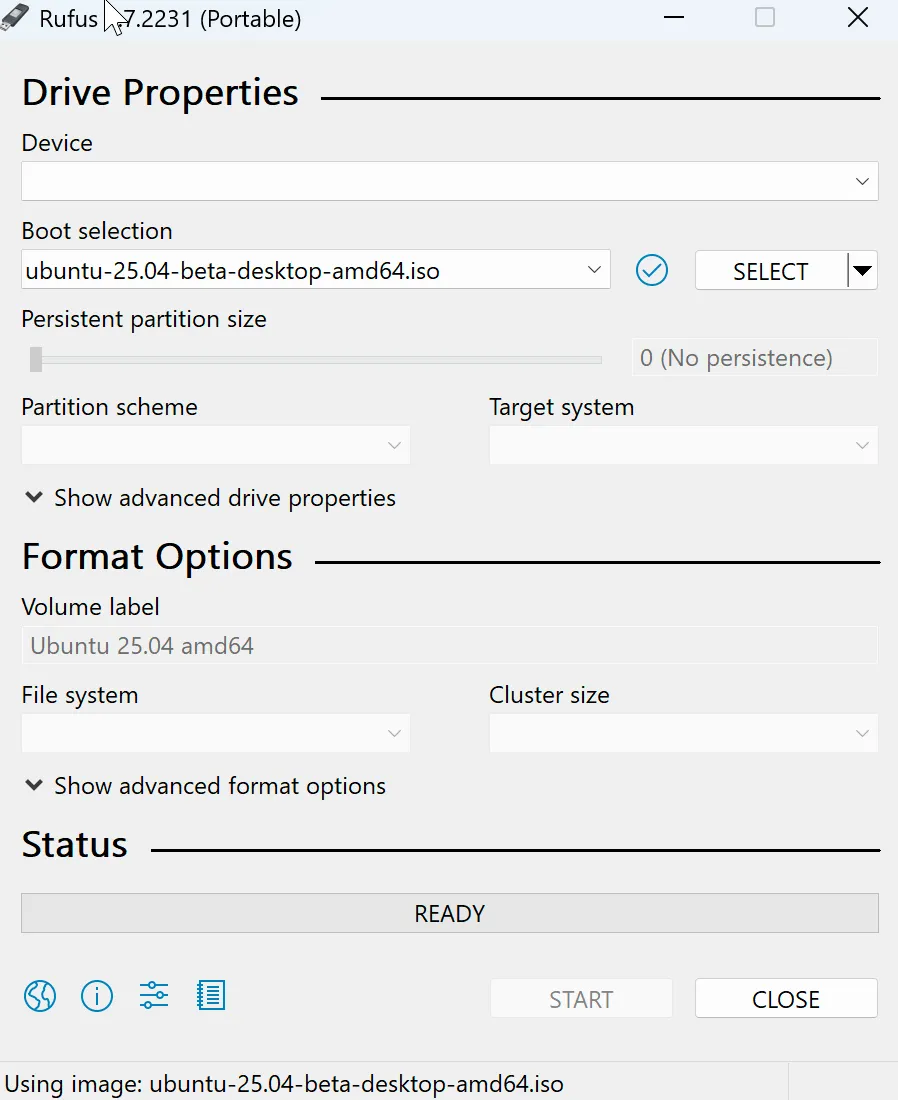Image resolution: width=898 pixels, height=1100 pixels.
Task: Click the No persistence size field
Action: [754, 358]
